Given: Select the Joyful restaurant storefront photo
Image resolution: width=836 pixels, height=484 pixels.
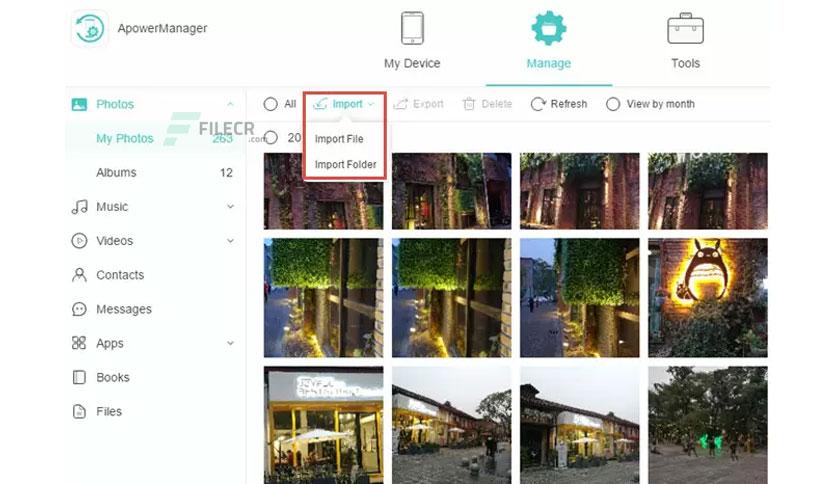Looking at the screenshot, I should click(x=323, y=425).
